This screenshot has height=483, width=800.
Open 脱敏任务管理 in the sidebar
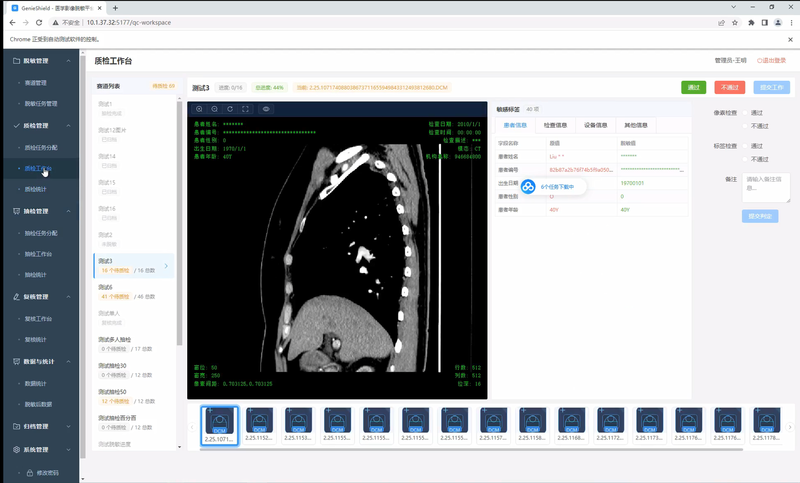(x=41, y=104)
